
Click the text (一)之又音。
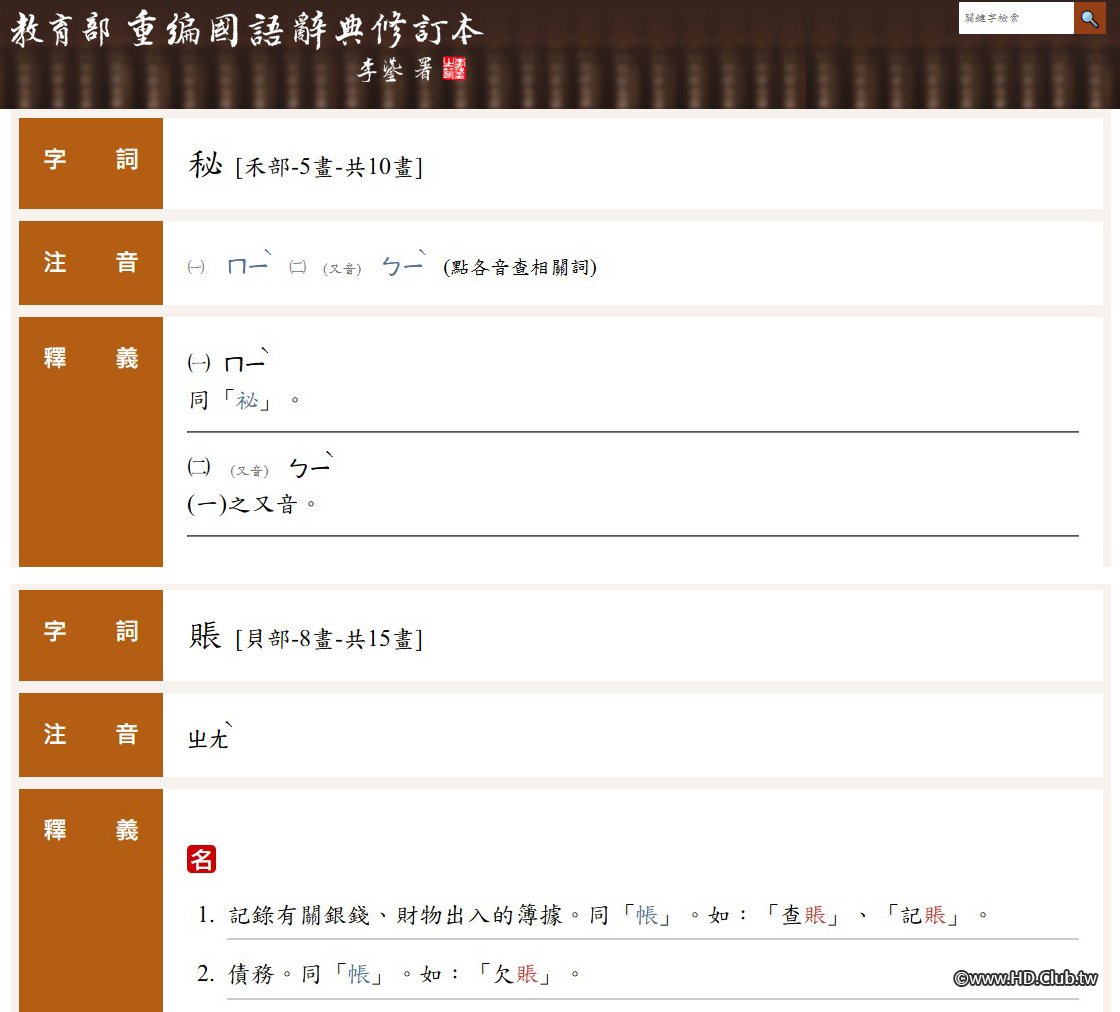[251, 504]
